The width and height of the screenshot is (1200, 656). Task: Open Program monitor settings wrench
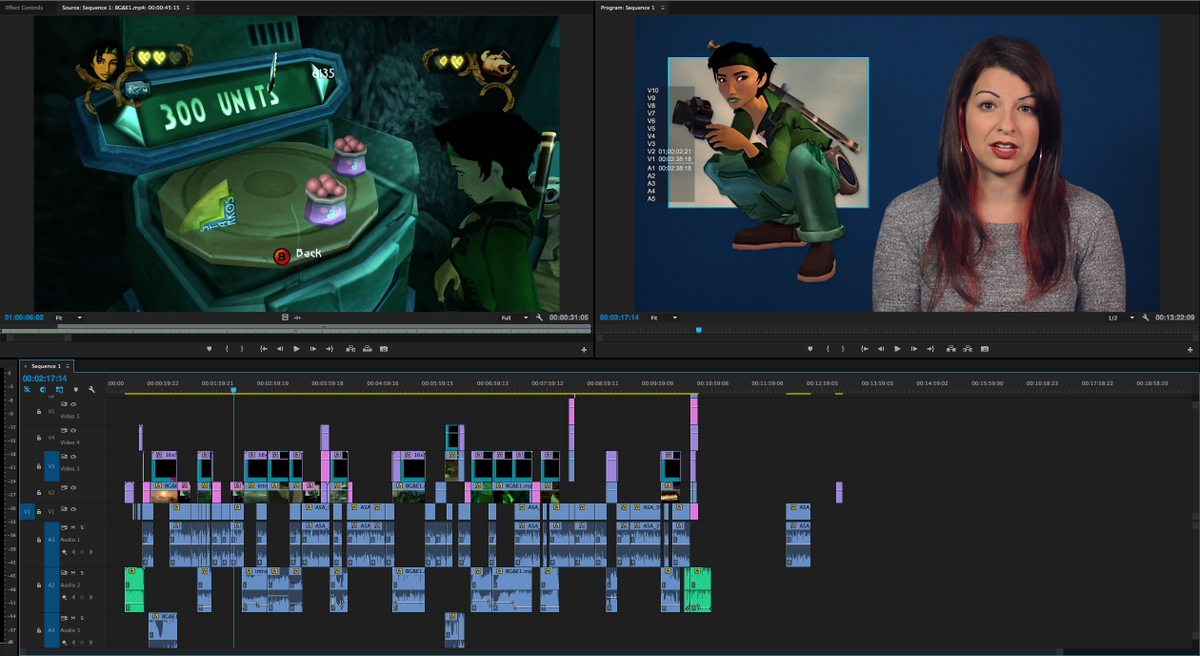point(1144,318)
